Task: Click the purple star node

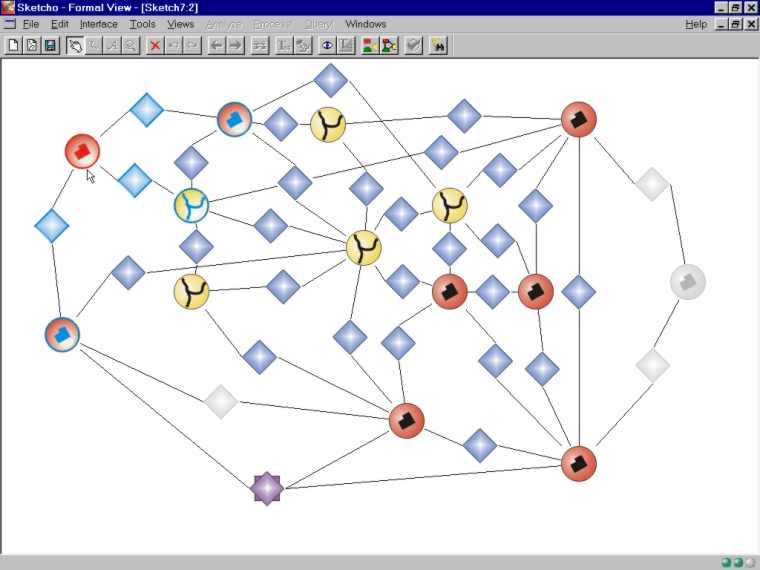Action: tap(266, 488)
